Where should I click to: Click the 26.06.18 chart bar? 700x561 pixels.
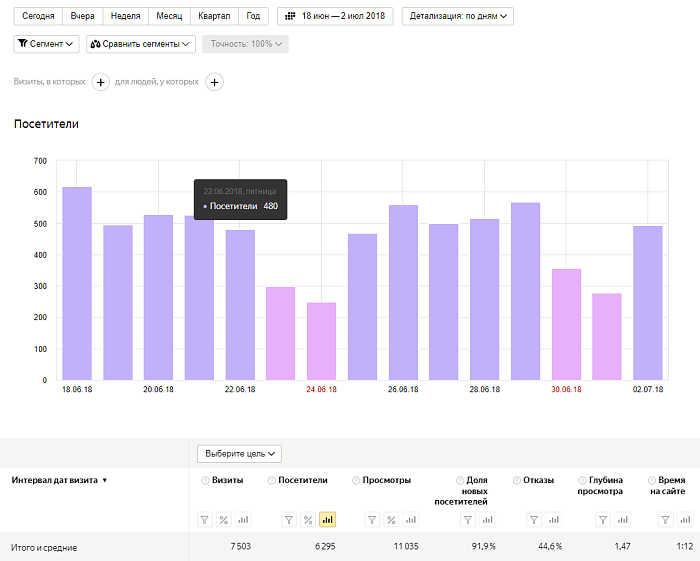click(403, 292)
